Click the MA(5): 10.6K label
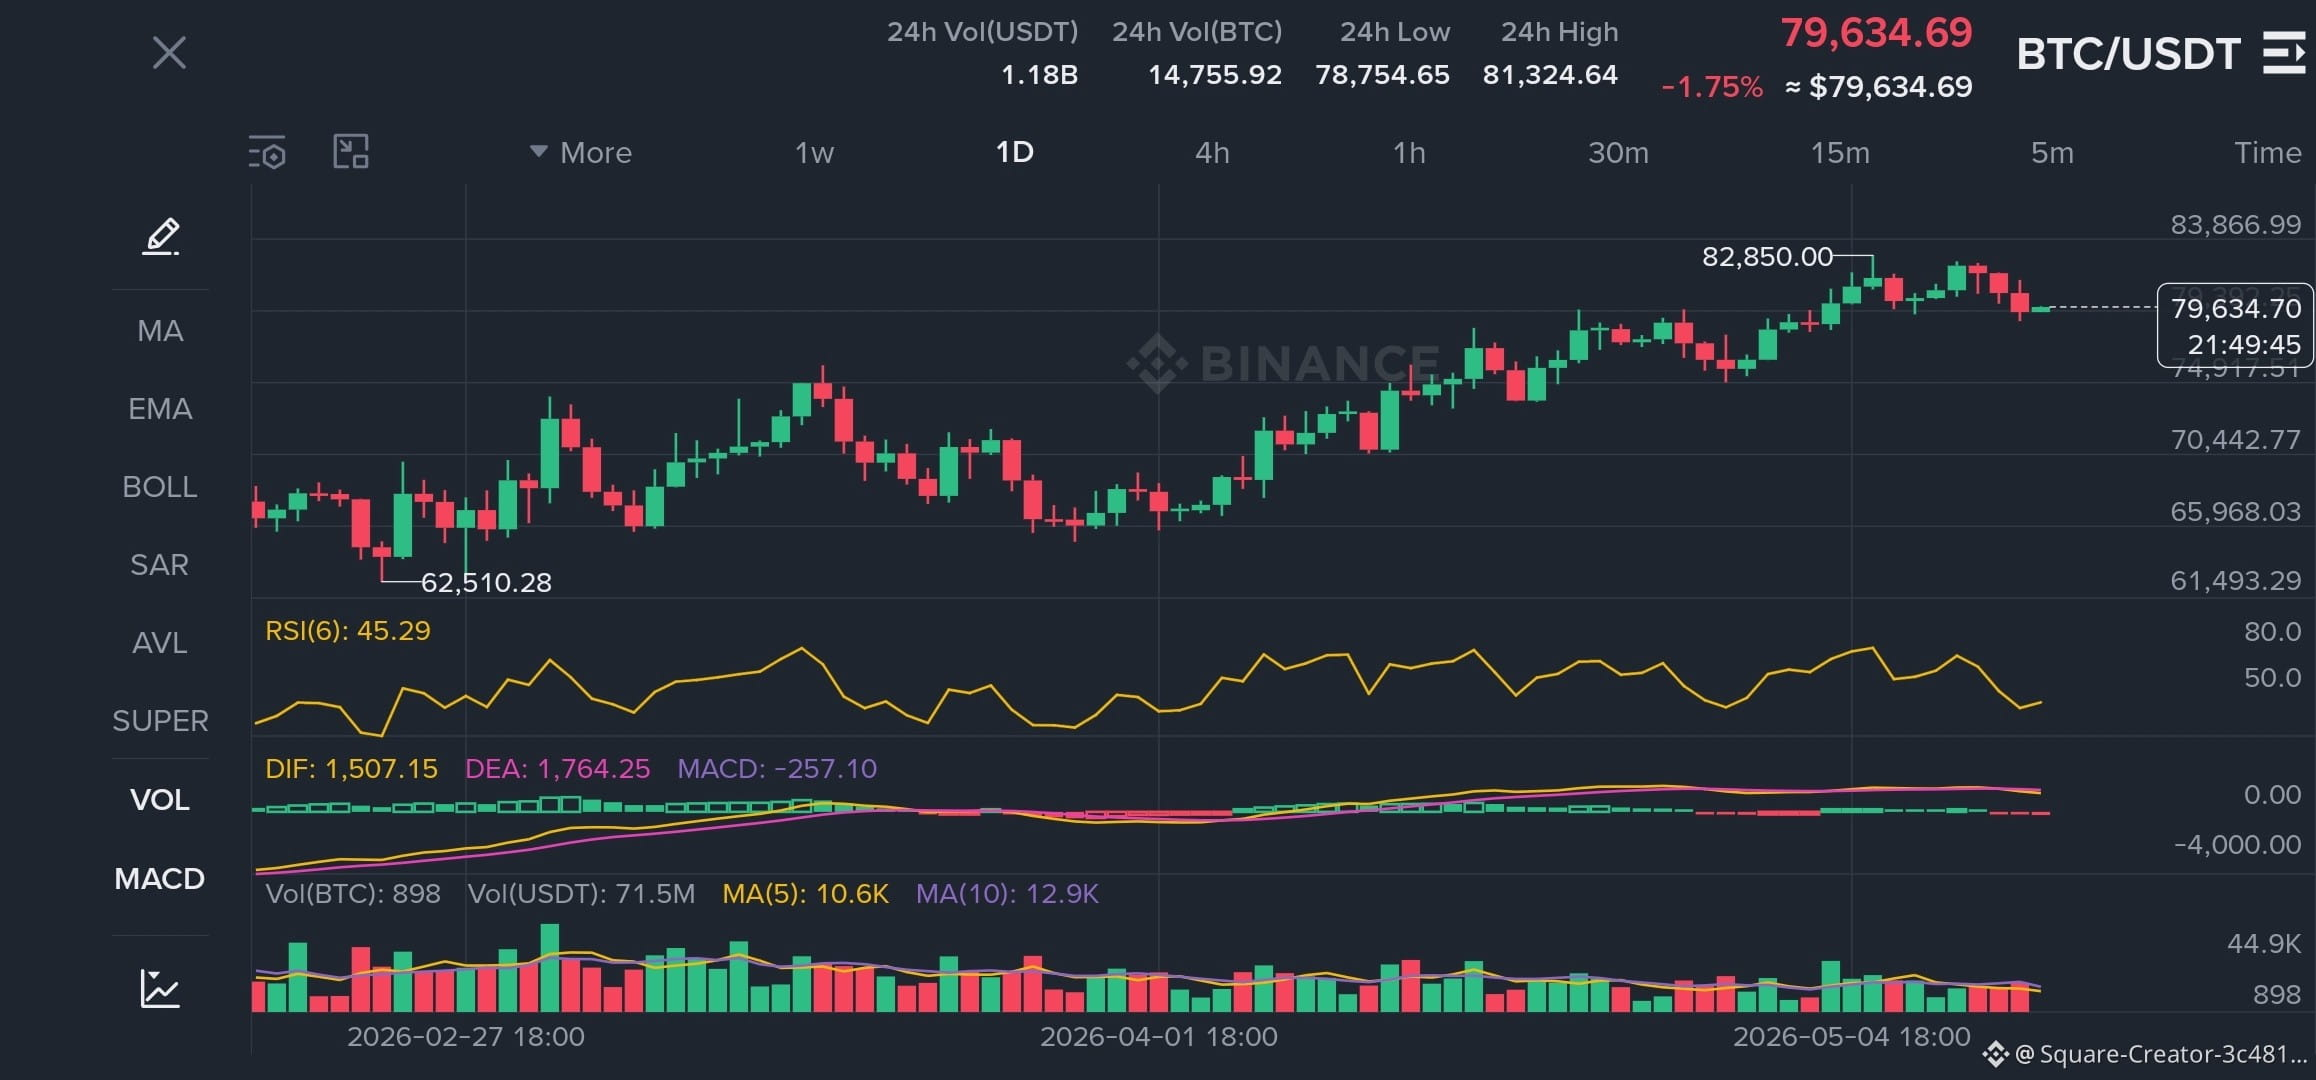The width and height of the screenshot is (2316, 1080). coord(806,894)
